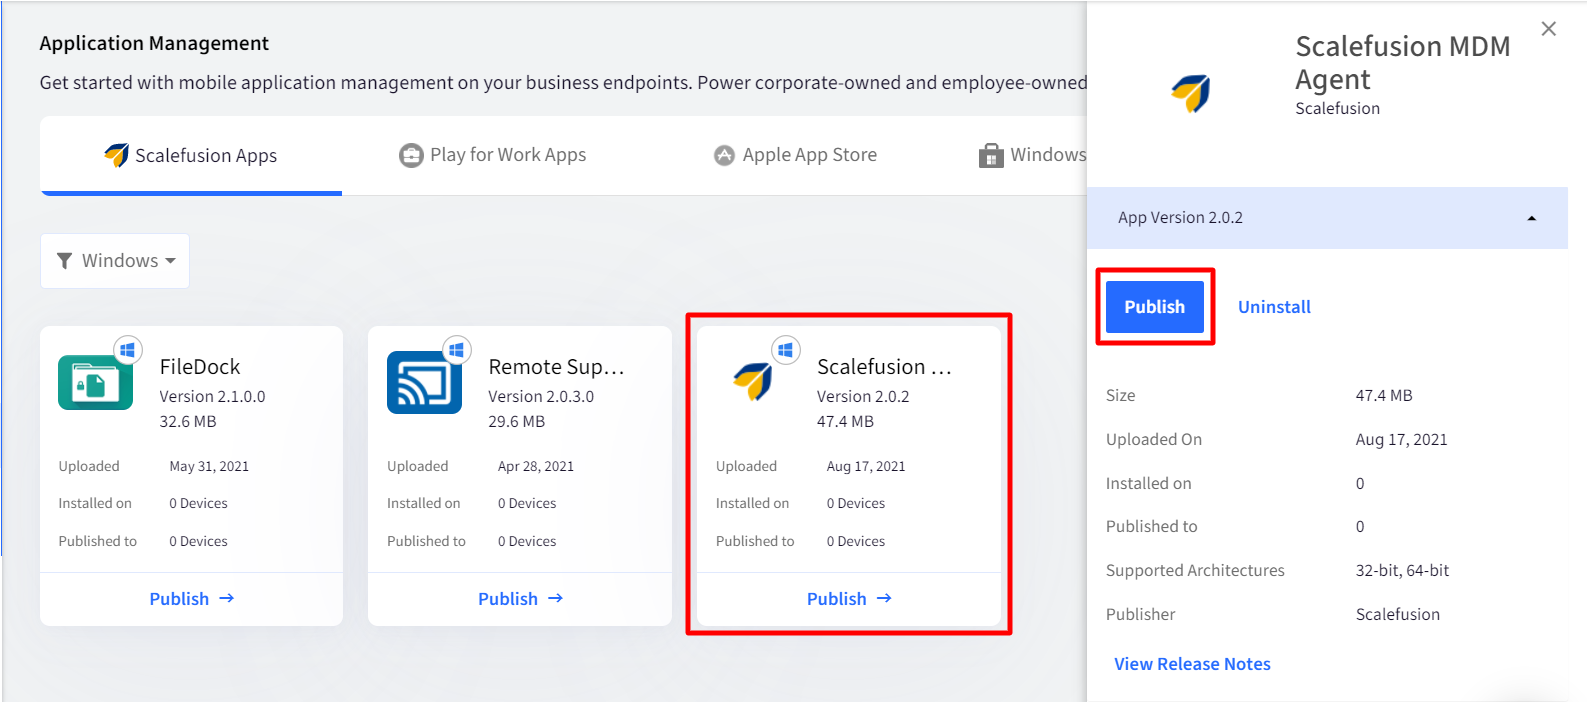Open View Release Notes link
This screenshot has width=1587, height=702.
pos(1192,664)
